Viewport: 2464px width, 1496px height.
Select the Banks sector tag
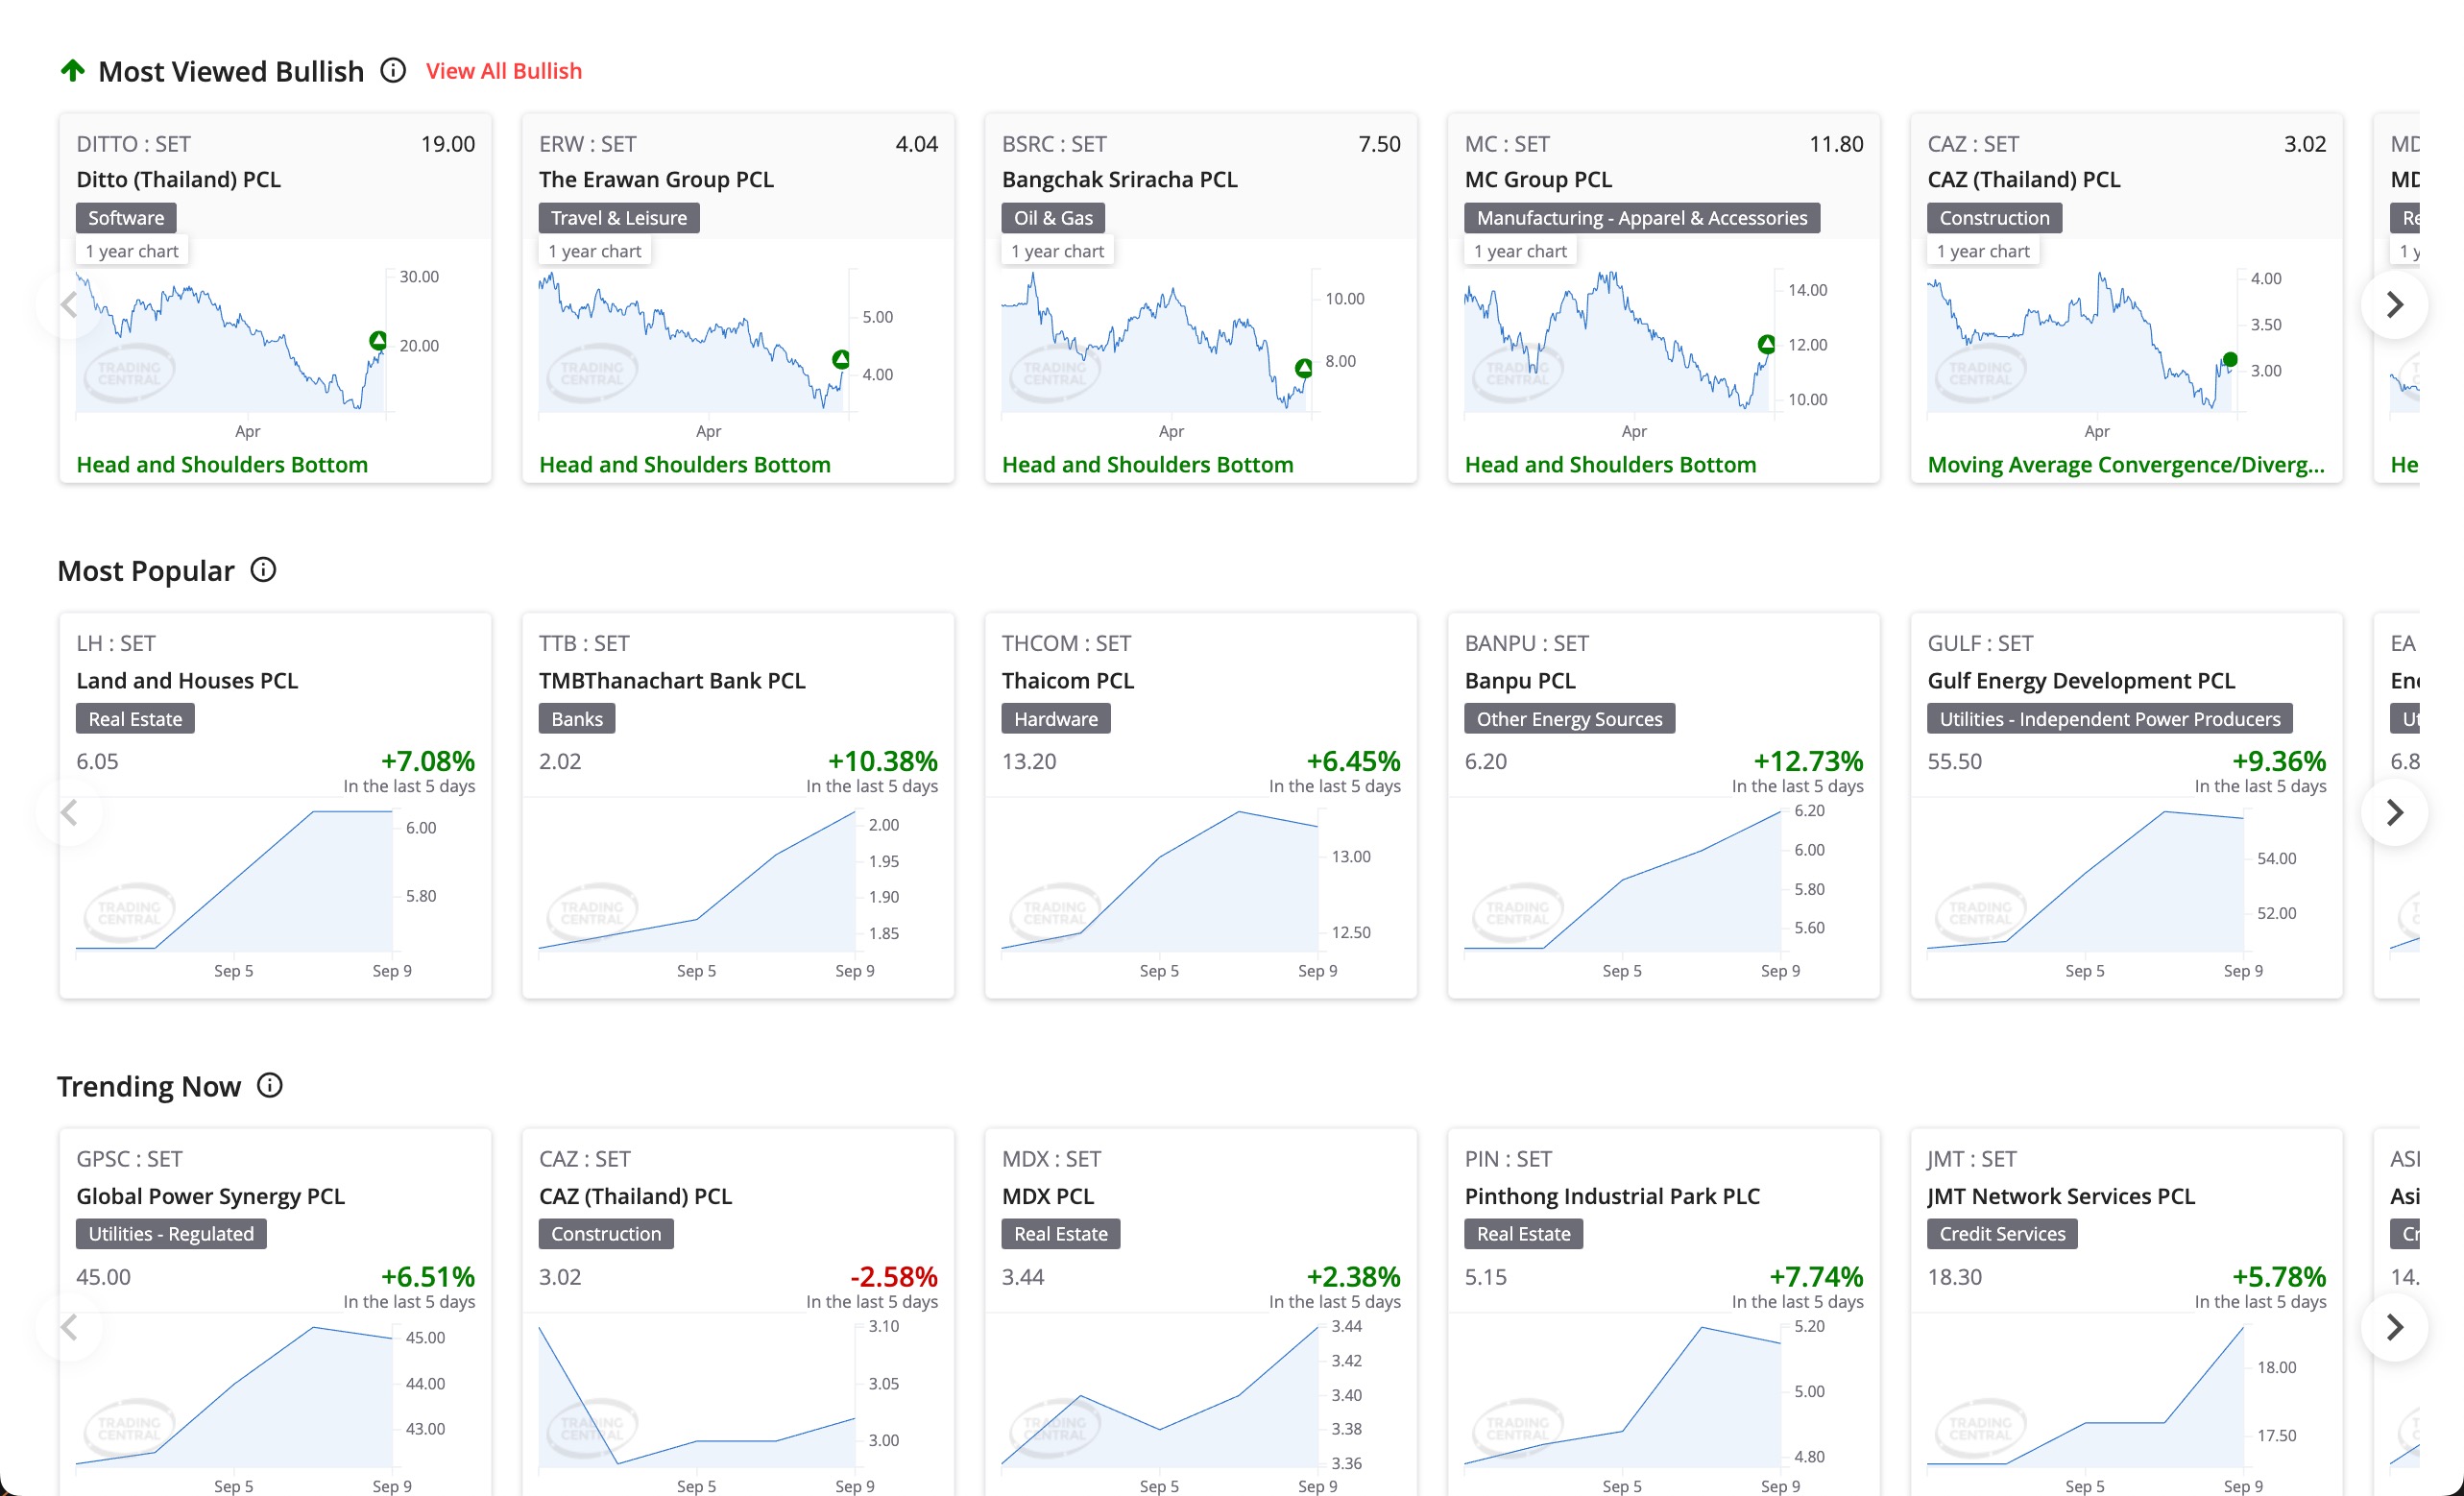[x=577, y=719]
